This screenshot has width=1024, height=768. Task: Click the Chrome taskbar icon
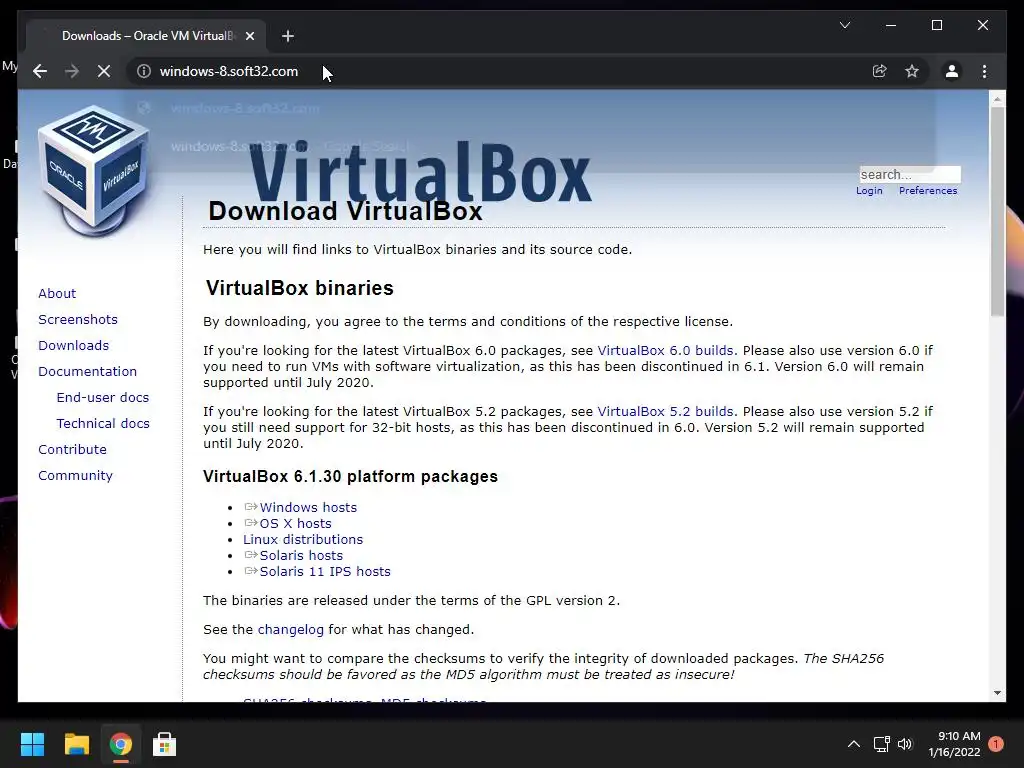coord(121,744)
